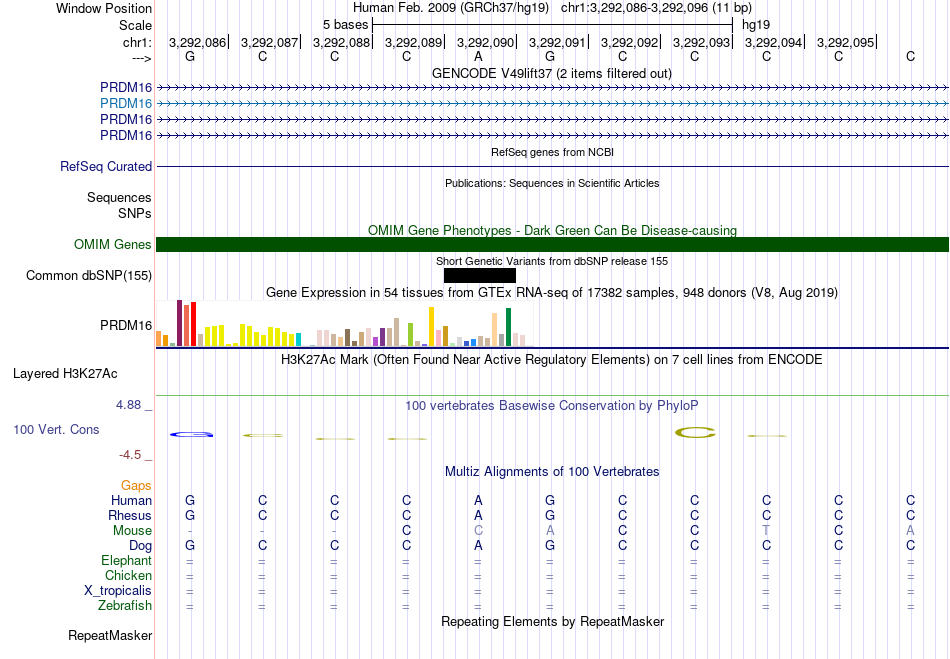Screen dimensions: 950x659
Task: Click the 4.88 PhyloP upper scale value
Action: click(x=128, y=405)
